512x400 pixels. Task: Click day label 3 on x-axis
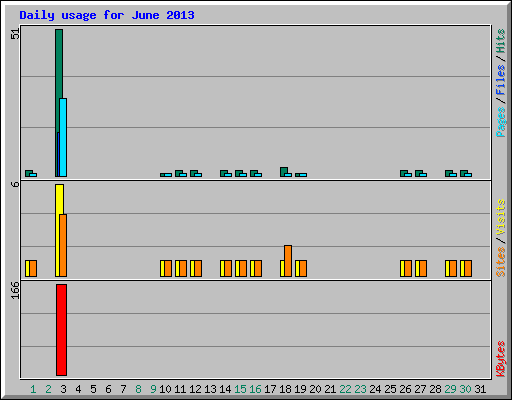pyautogui.click(x=63, y=389)
